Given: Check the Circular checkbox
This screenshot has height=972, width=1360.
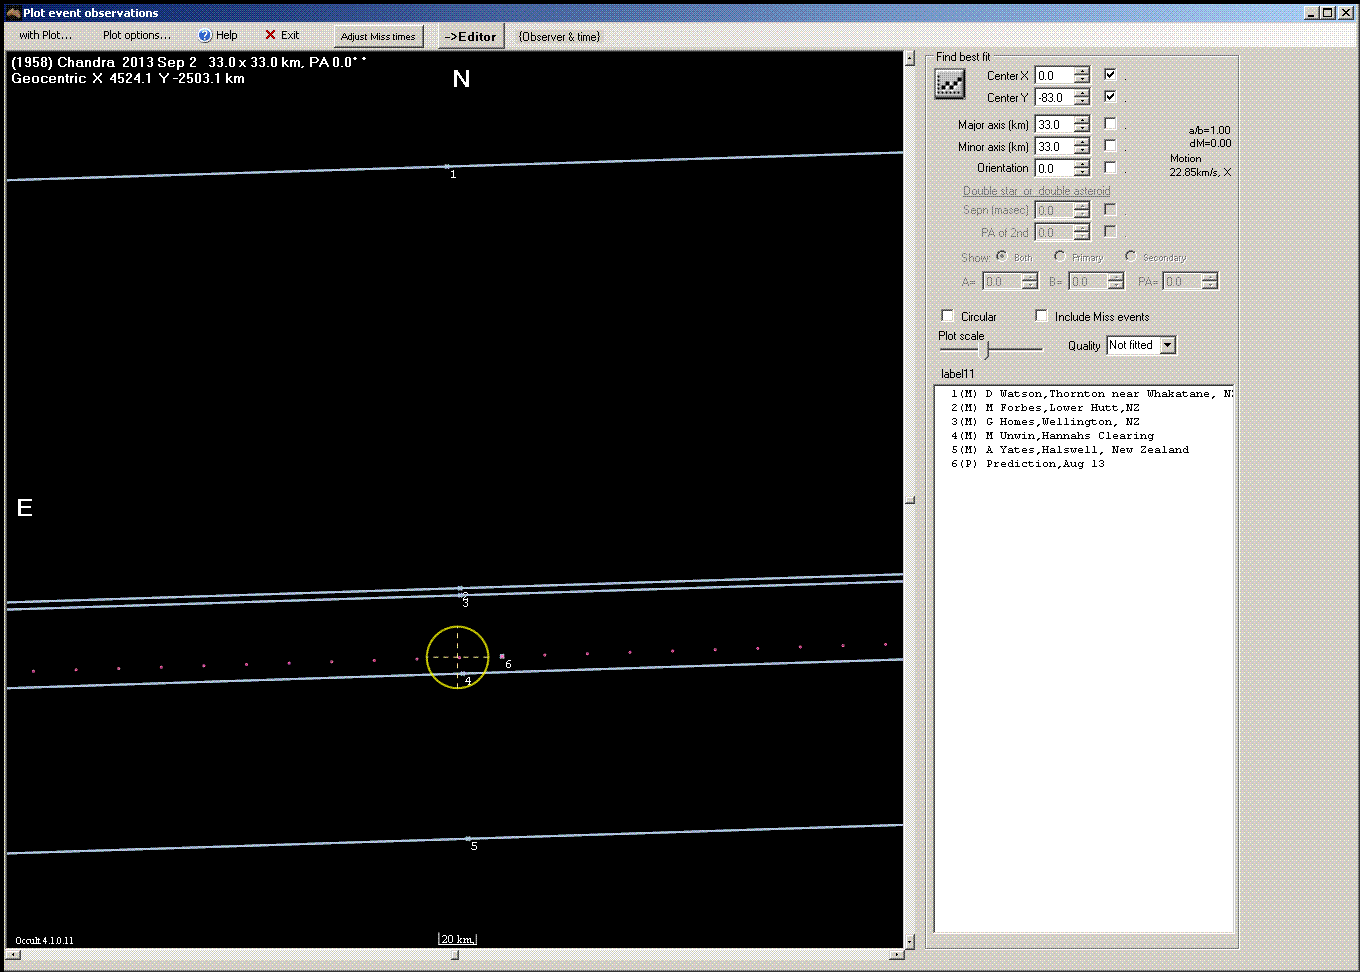Looking at the screenshot, I should [x=948, y=316].
